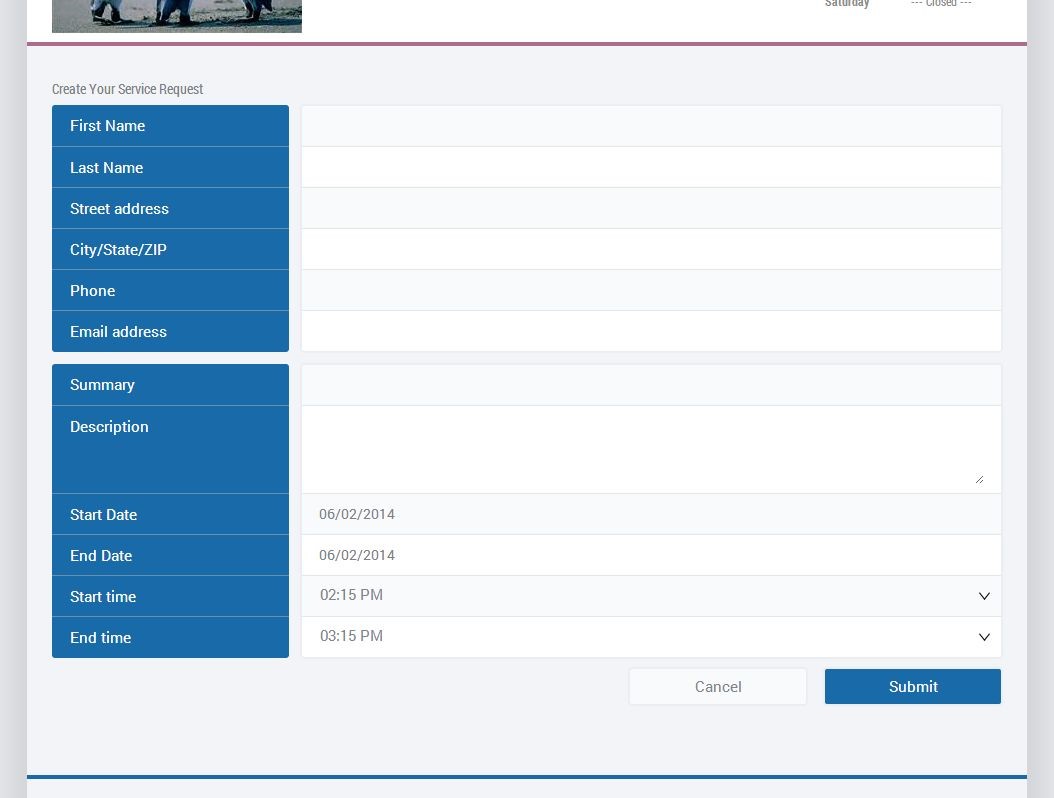Expand the End time dropdown
1054x798 pixels.
pos(651,637)
